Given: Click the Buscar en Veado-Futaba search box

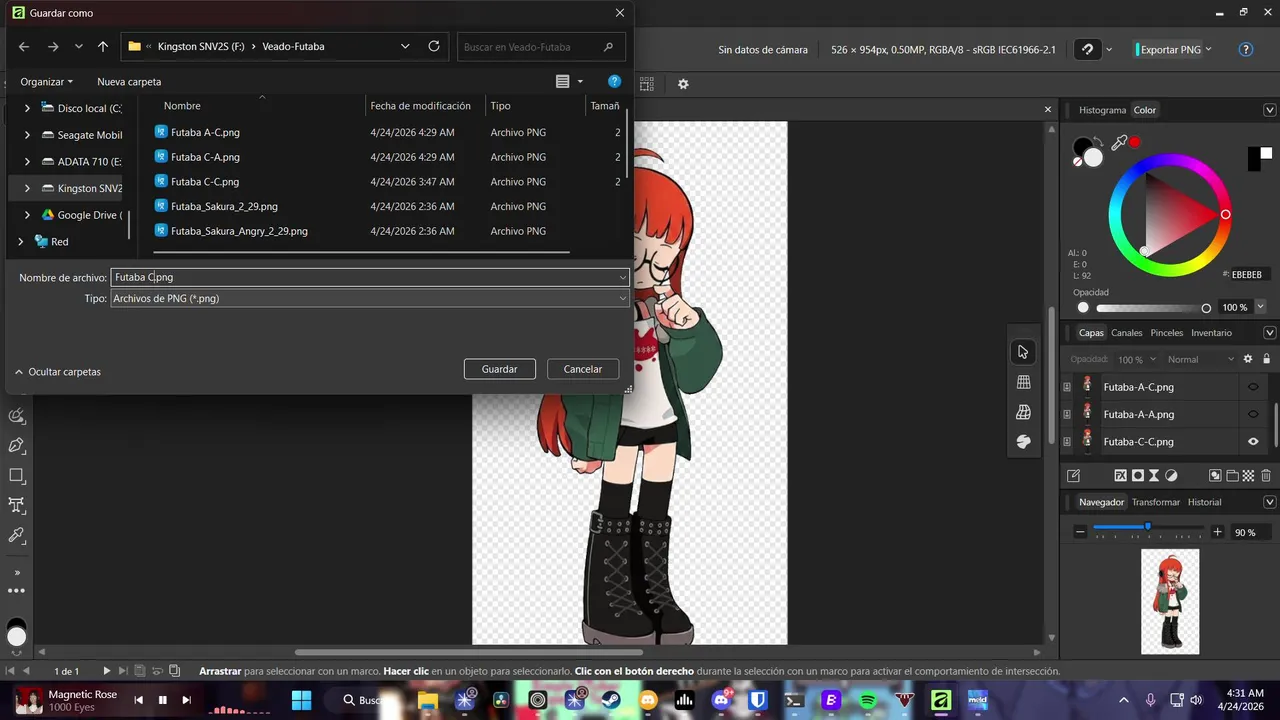Looking at the screenshot, I should pyautogui.click(x=541, y=46).
